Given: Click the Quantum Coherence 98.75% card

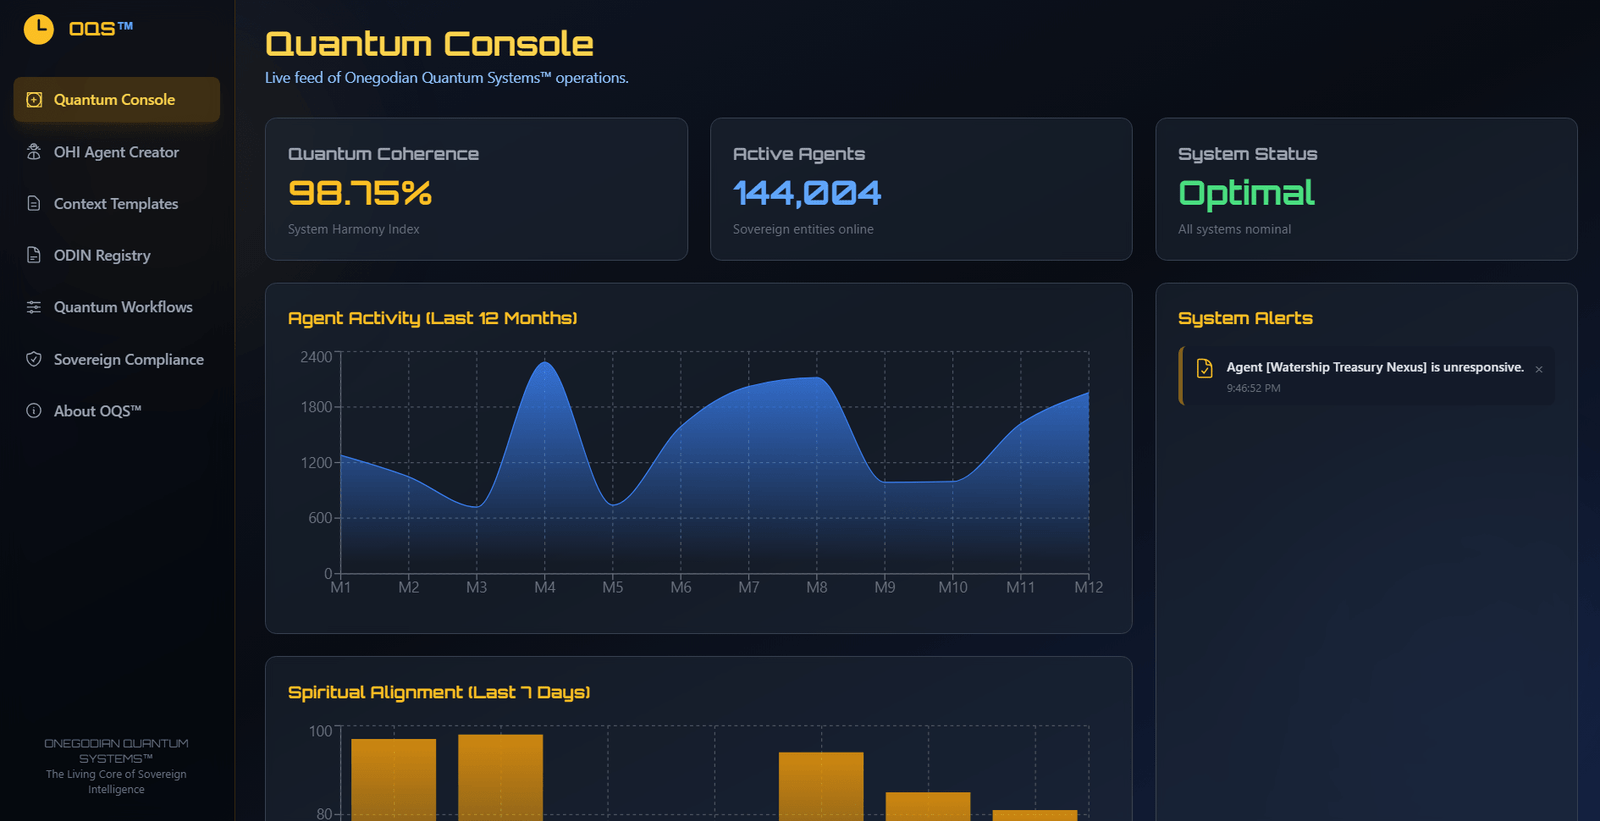Looking at the screenshot, I should [x=475, y=189].
